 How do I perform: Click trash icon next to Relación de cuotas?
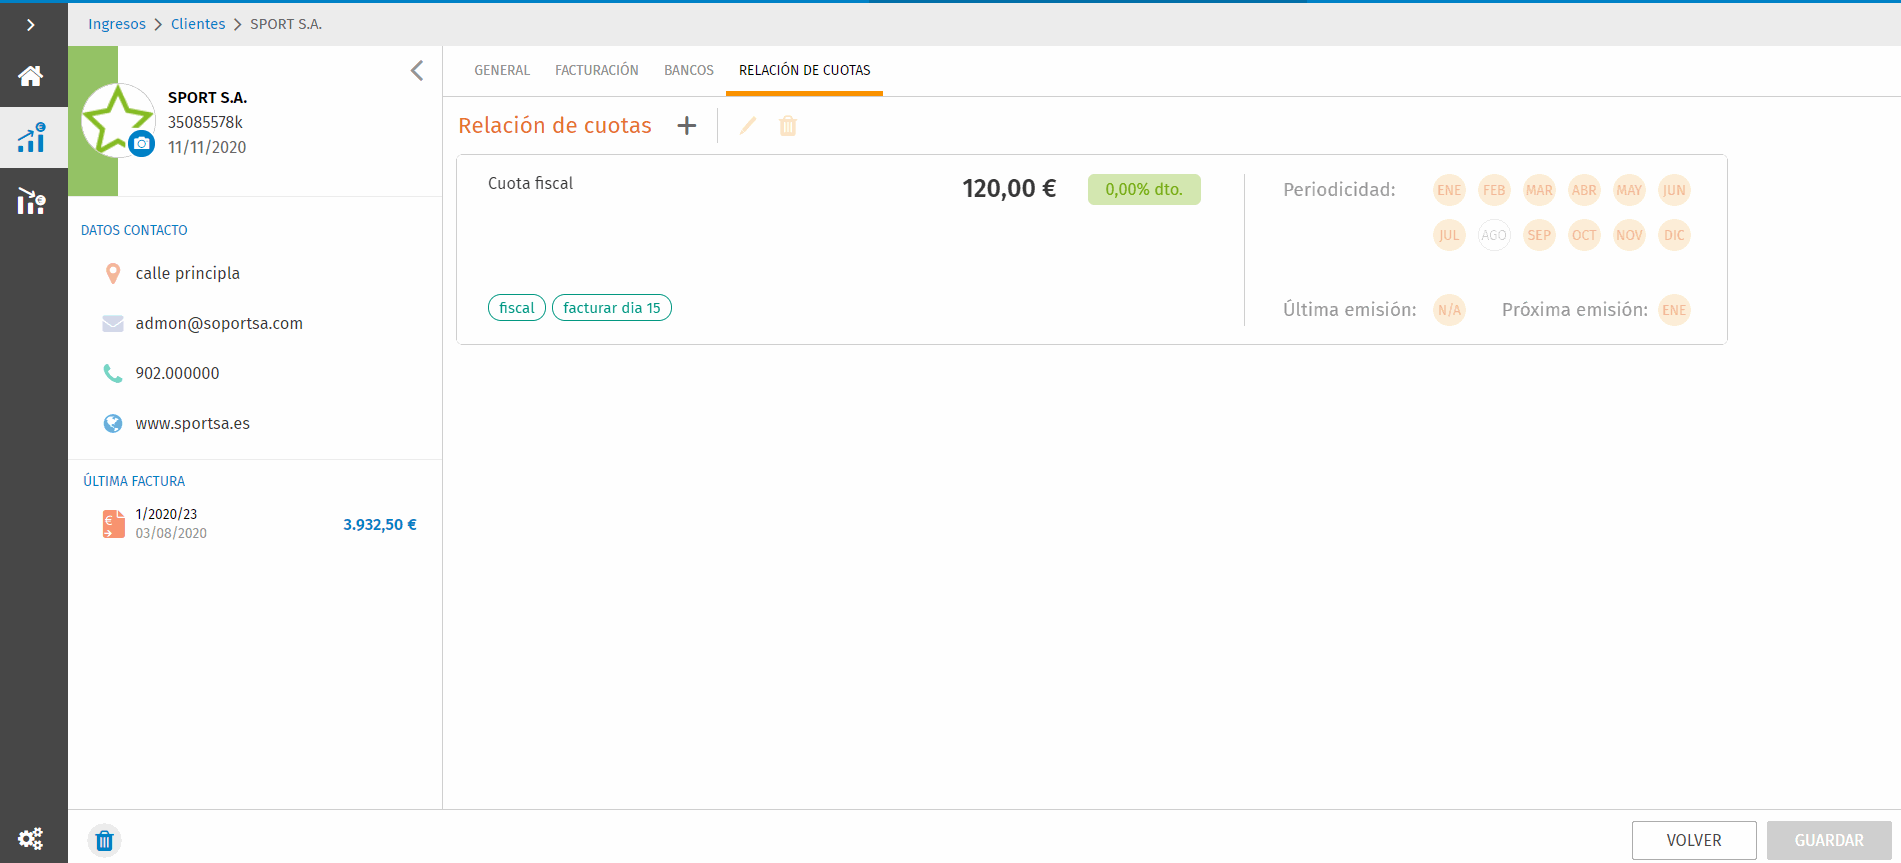pos(788,126)
